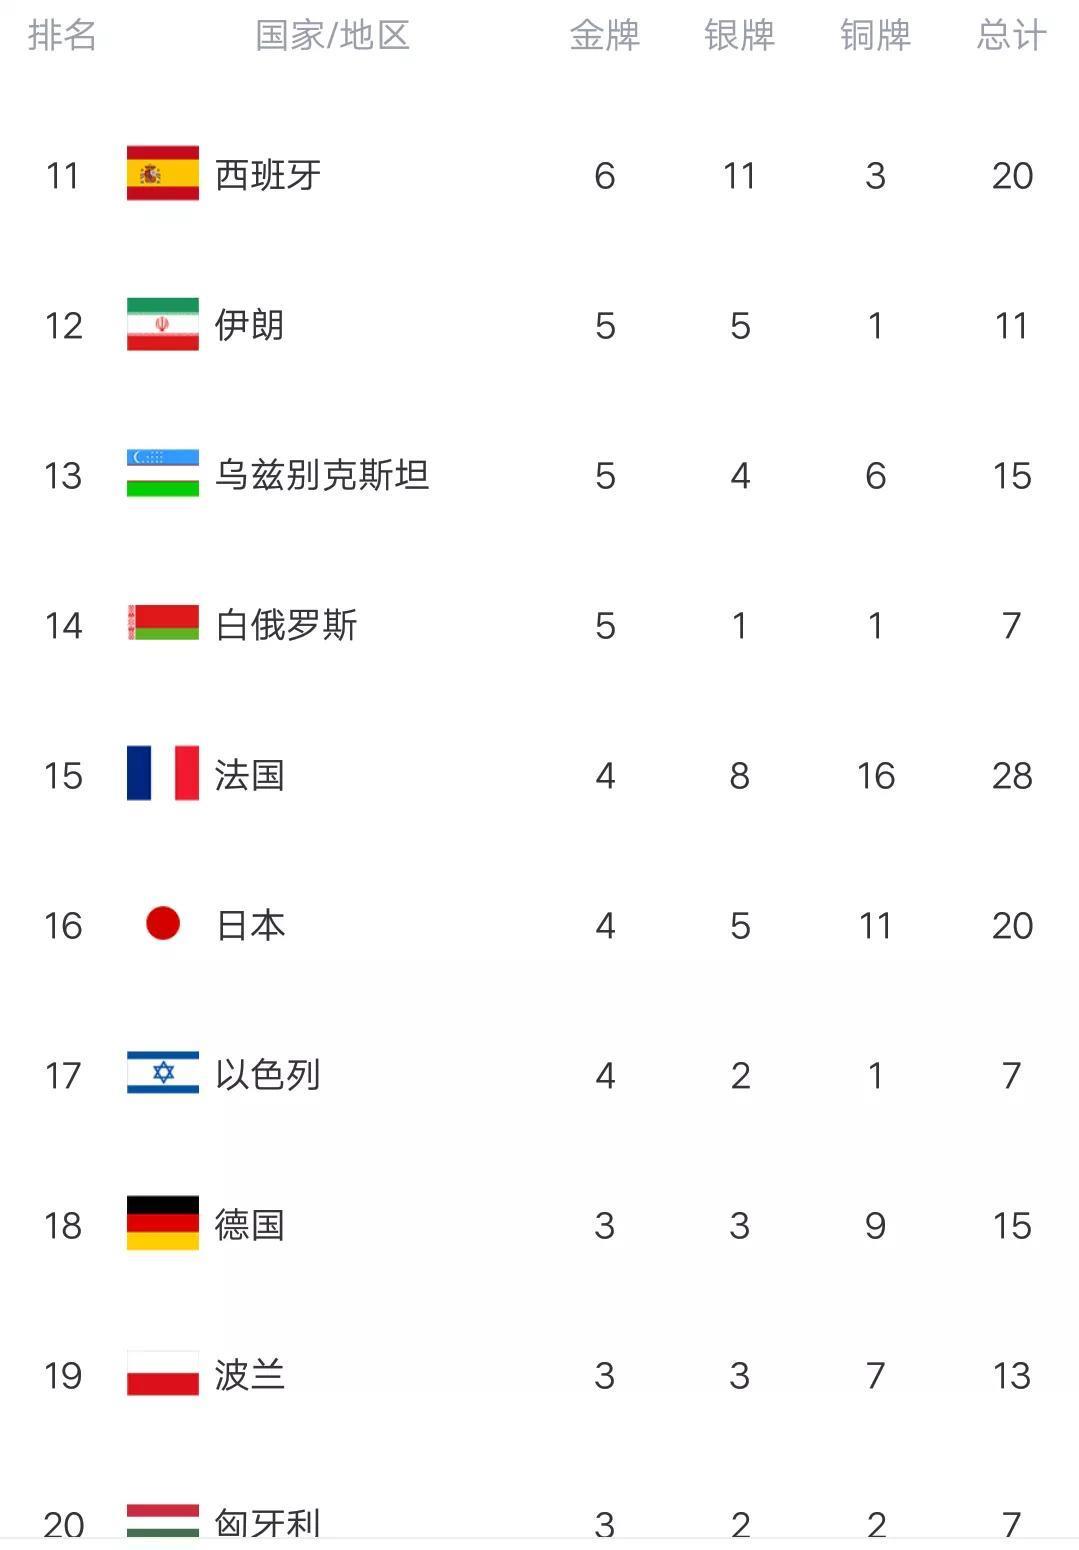Select the 铜牌 column header
This screenshot has height=1550, width=1079.
[x=875, y=36]
